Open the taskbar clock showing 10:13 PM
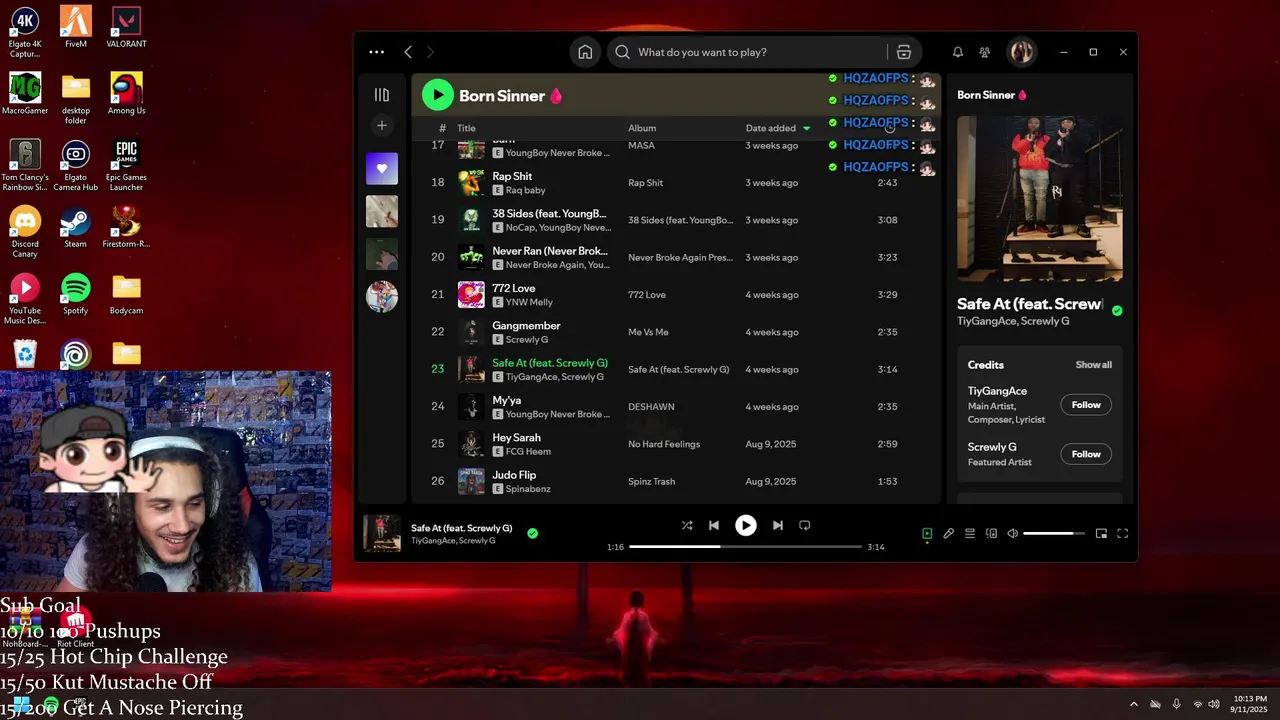 [1250, 704]
